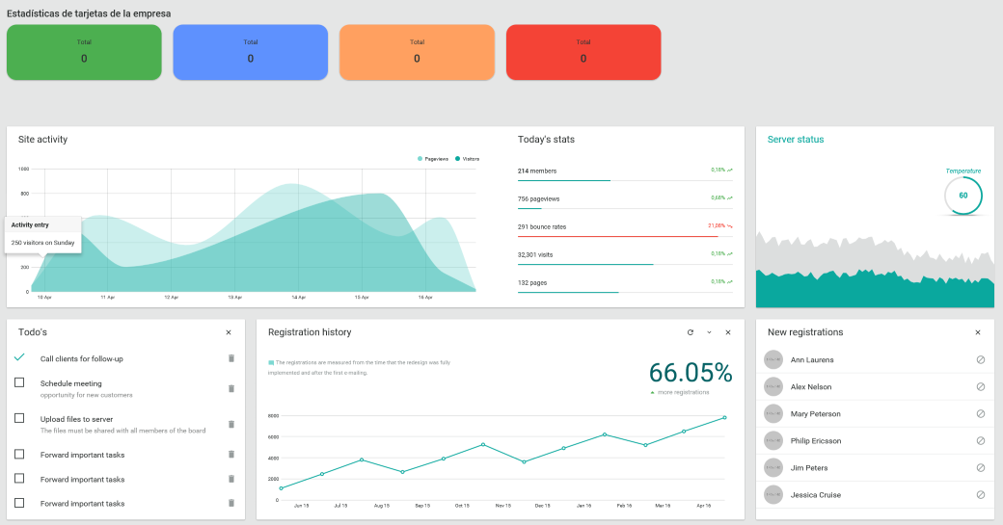The image size is (1003, 525).
Task: Toggle the Visitors legend series
Action: tap(467, 159)
